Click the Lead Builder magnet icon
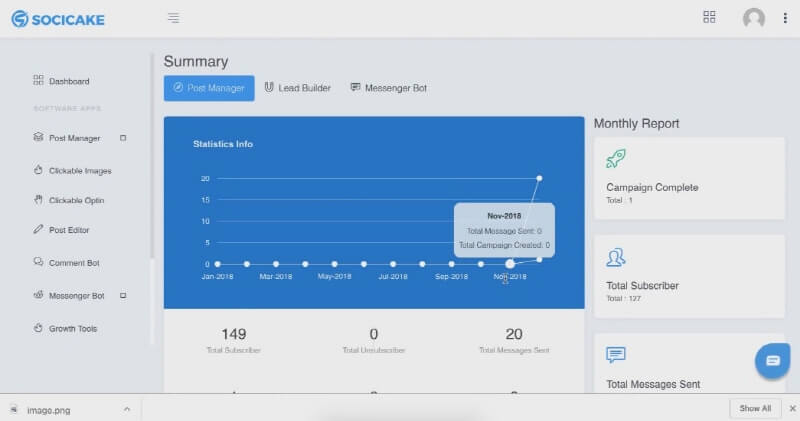 click(x=269, y=87)
